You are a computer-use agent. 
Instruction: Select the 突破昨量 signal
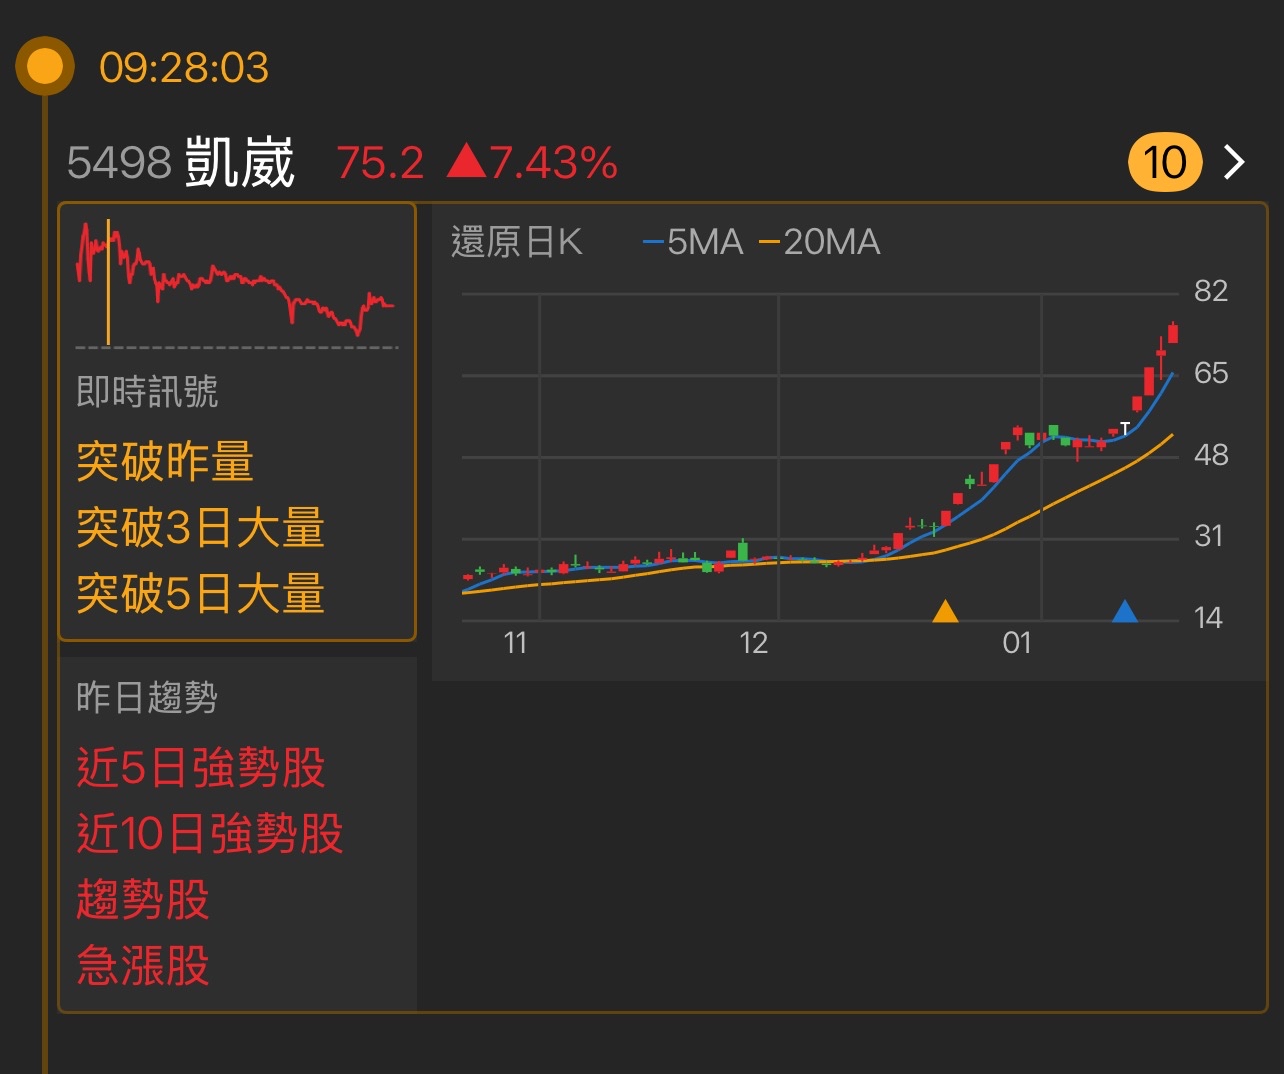tap(165, 461)
